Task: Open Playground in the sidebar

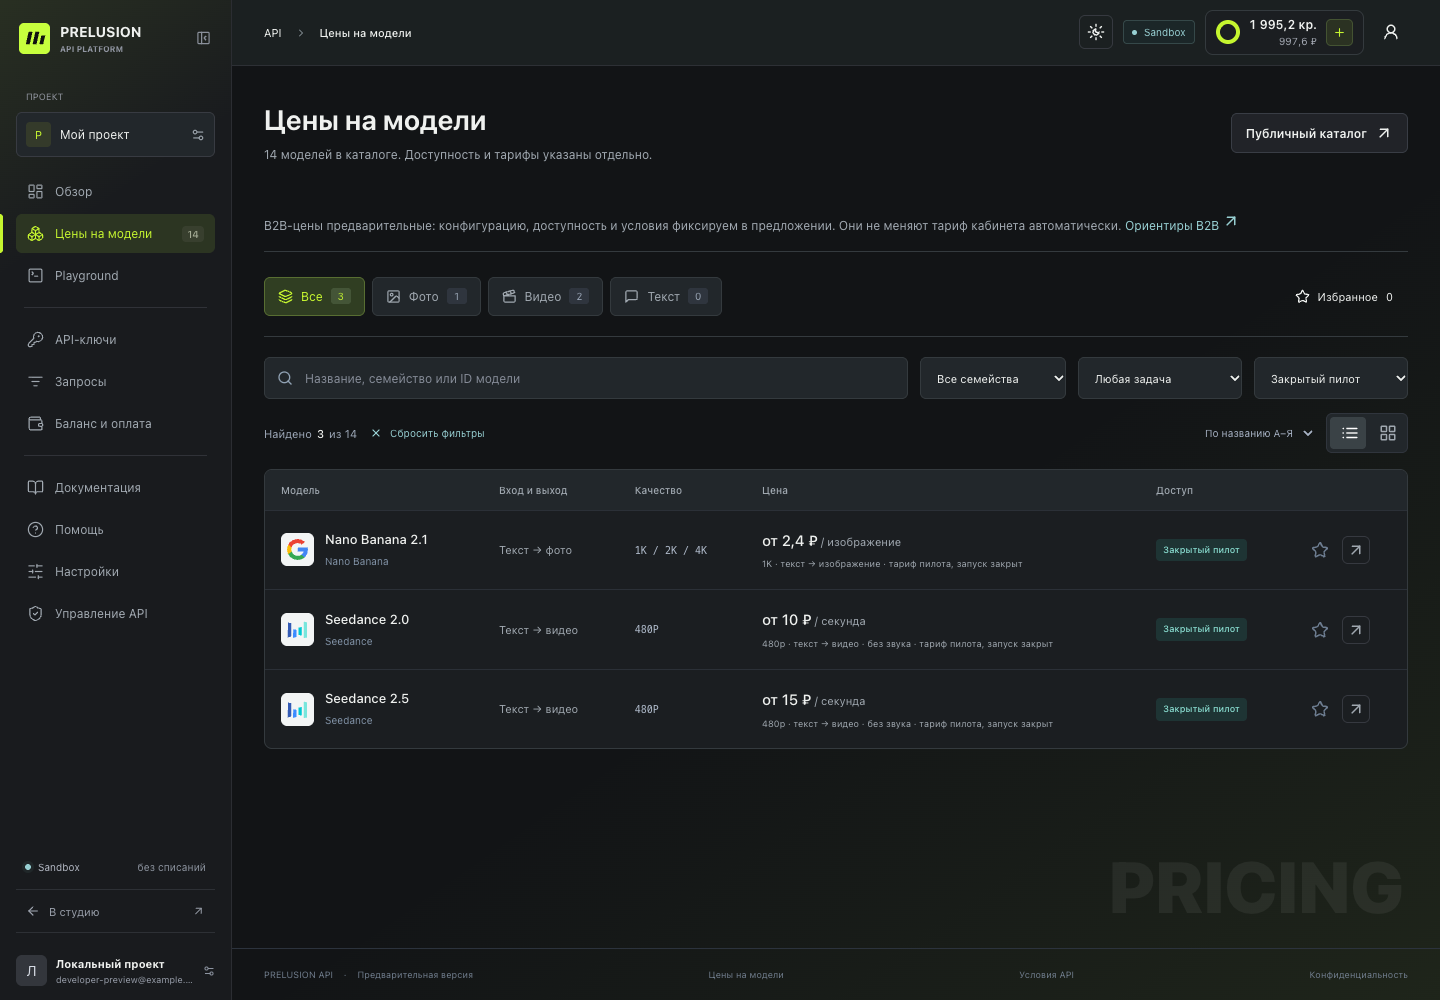Action: point(115,276)
